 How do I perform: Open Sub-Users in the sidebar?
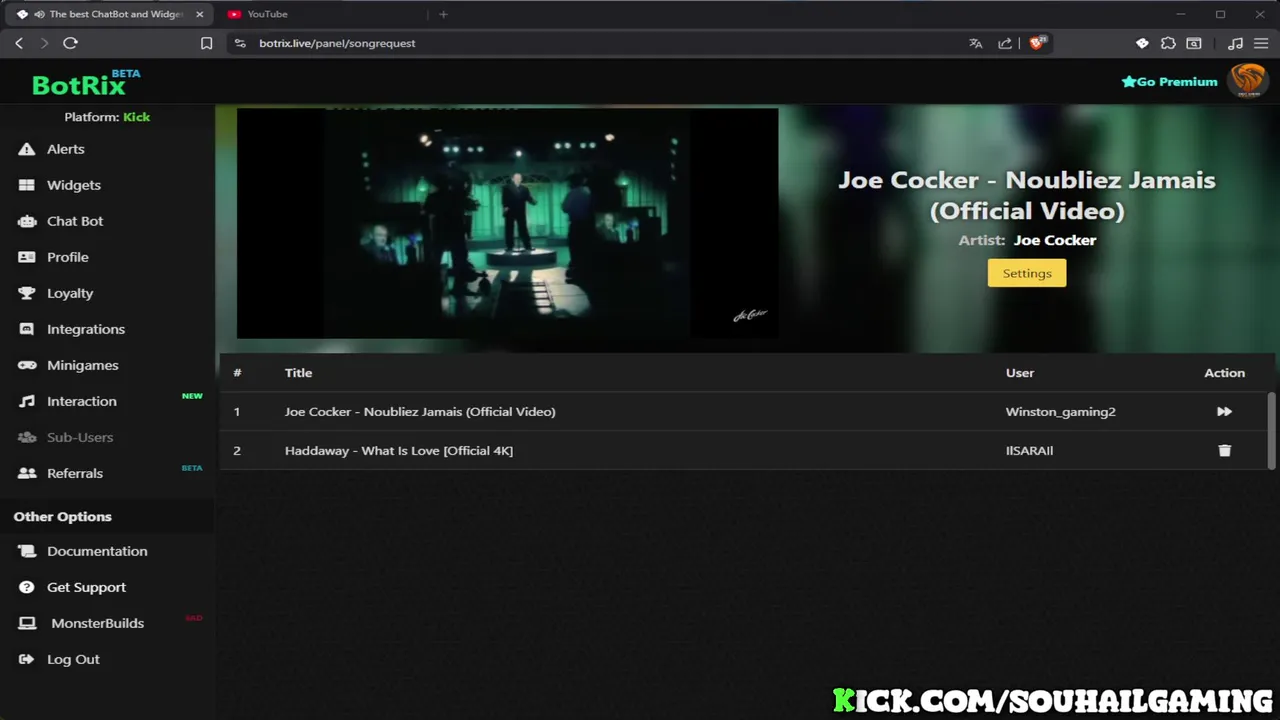point(80,437)
